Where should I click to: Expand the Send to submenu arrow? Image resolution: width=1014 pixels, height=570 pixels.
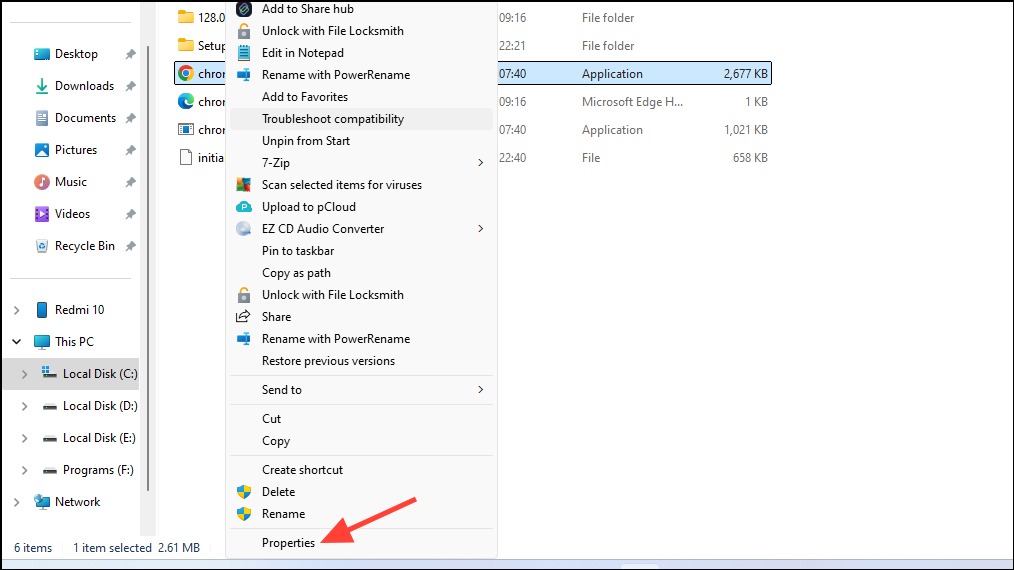(x=480, y=389)
